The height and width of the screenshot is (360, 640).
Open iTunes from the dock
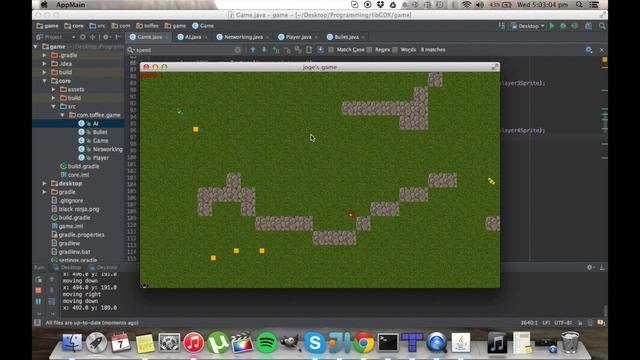coord(193,342)
